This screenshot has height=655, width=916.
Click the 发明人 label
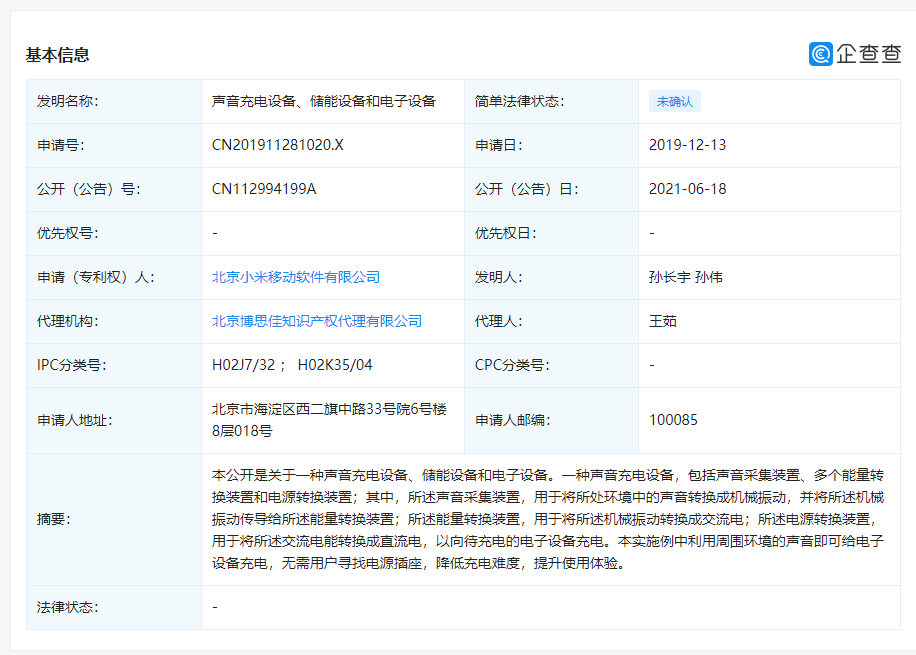pyautogui.click(x=498, y=277)
